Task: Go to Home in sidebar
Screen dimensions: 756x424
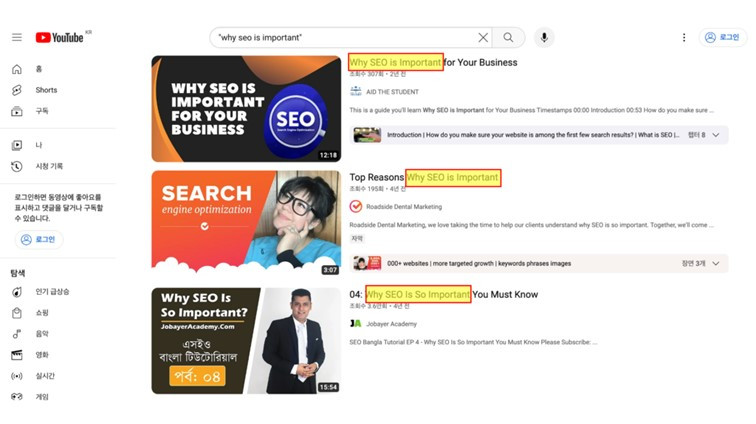Action: (27, 69)
